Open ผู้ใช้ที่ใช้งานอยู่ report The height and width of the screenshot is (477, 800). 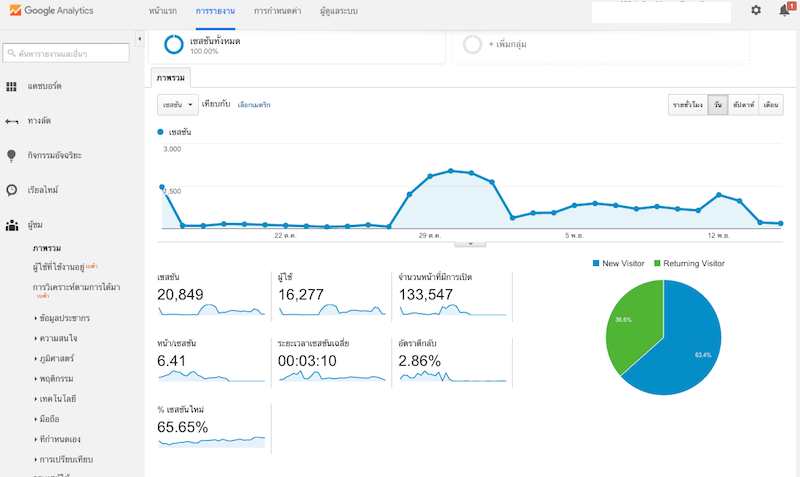(59, 267)
